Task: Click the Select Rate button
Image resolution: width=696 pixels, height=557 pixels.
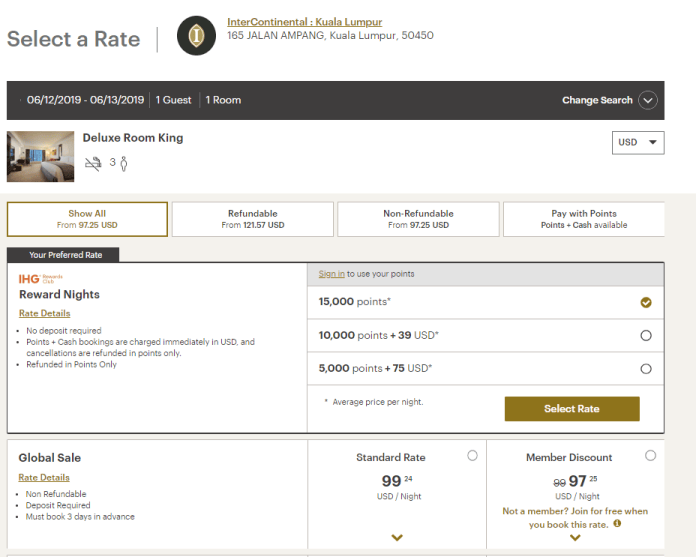Action: pos(572,409)
